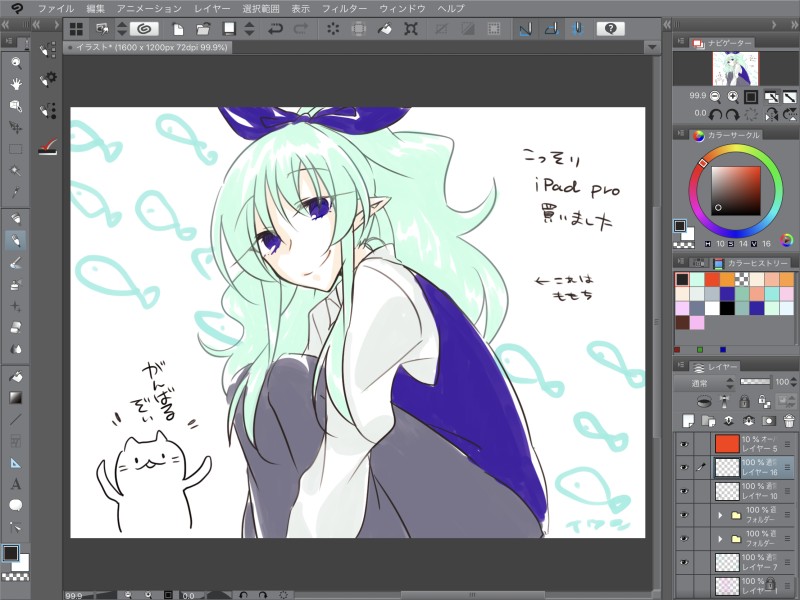The width and height of the screenshot is (800, 600).
Task: Toggle Lock Layer padlock icon
Action: point(744,402)
